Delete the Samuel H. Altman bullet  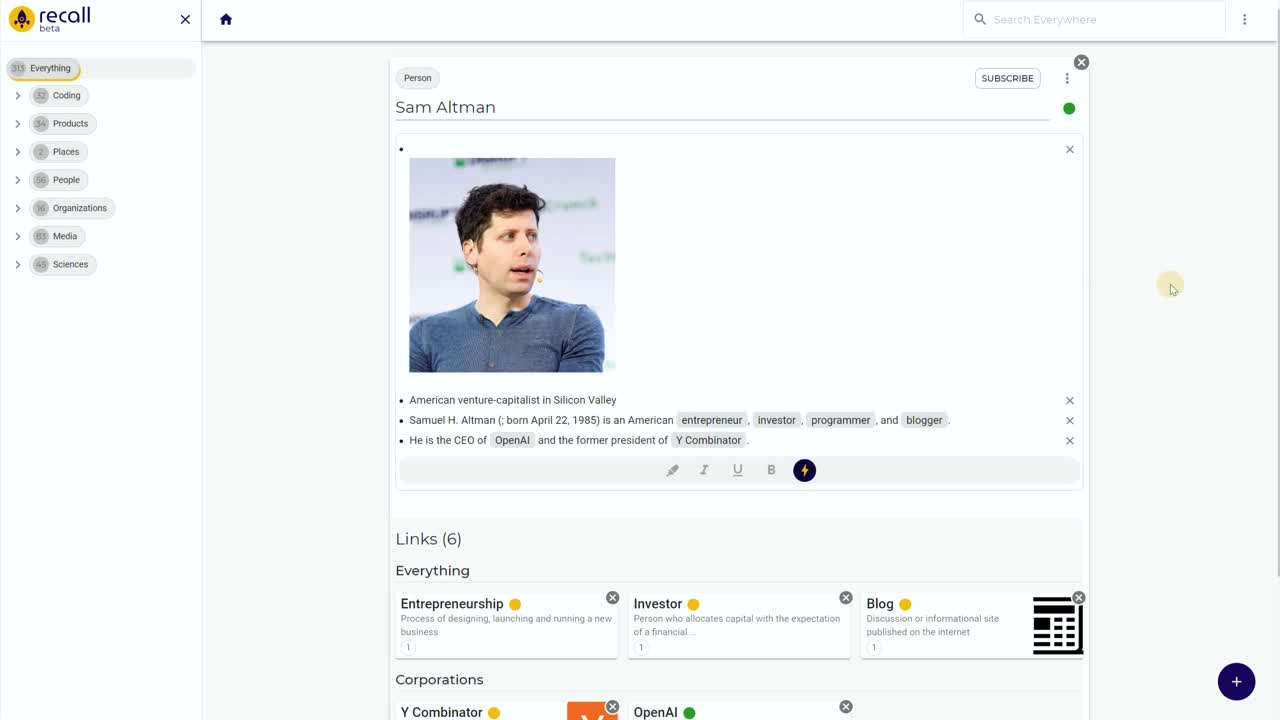click(1070, 420)
